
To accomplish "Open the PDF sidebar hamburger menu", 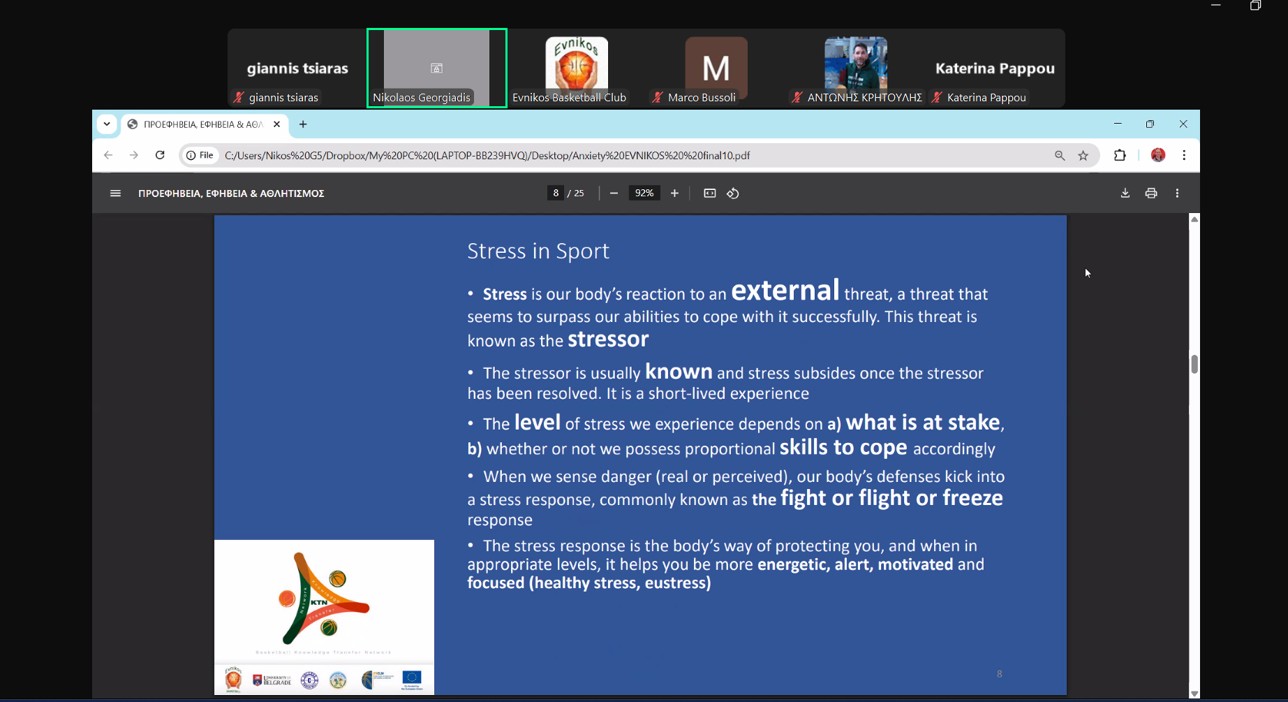I will (x=115, y=193).
